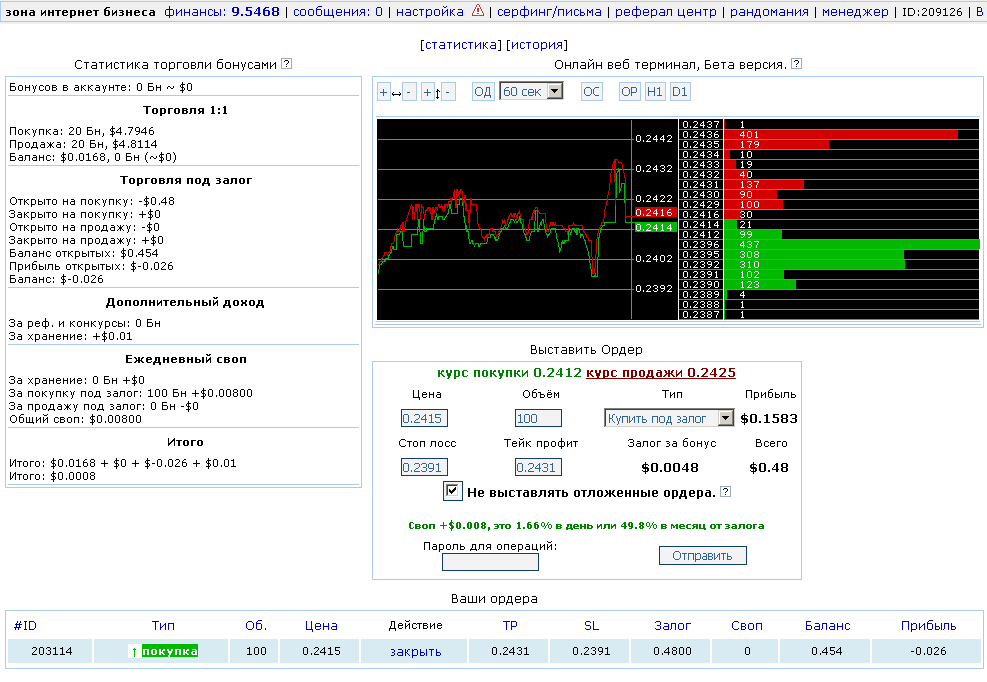The image size is (987, 682).
Task: Click red order book bar at 0.2436
Action: 841,134
